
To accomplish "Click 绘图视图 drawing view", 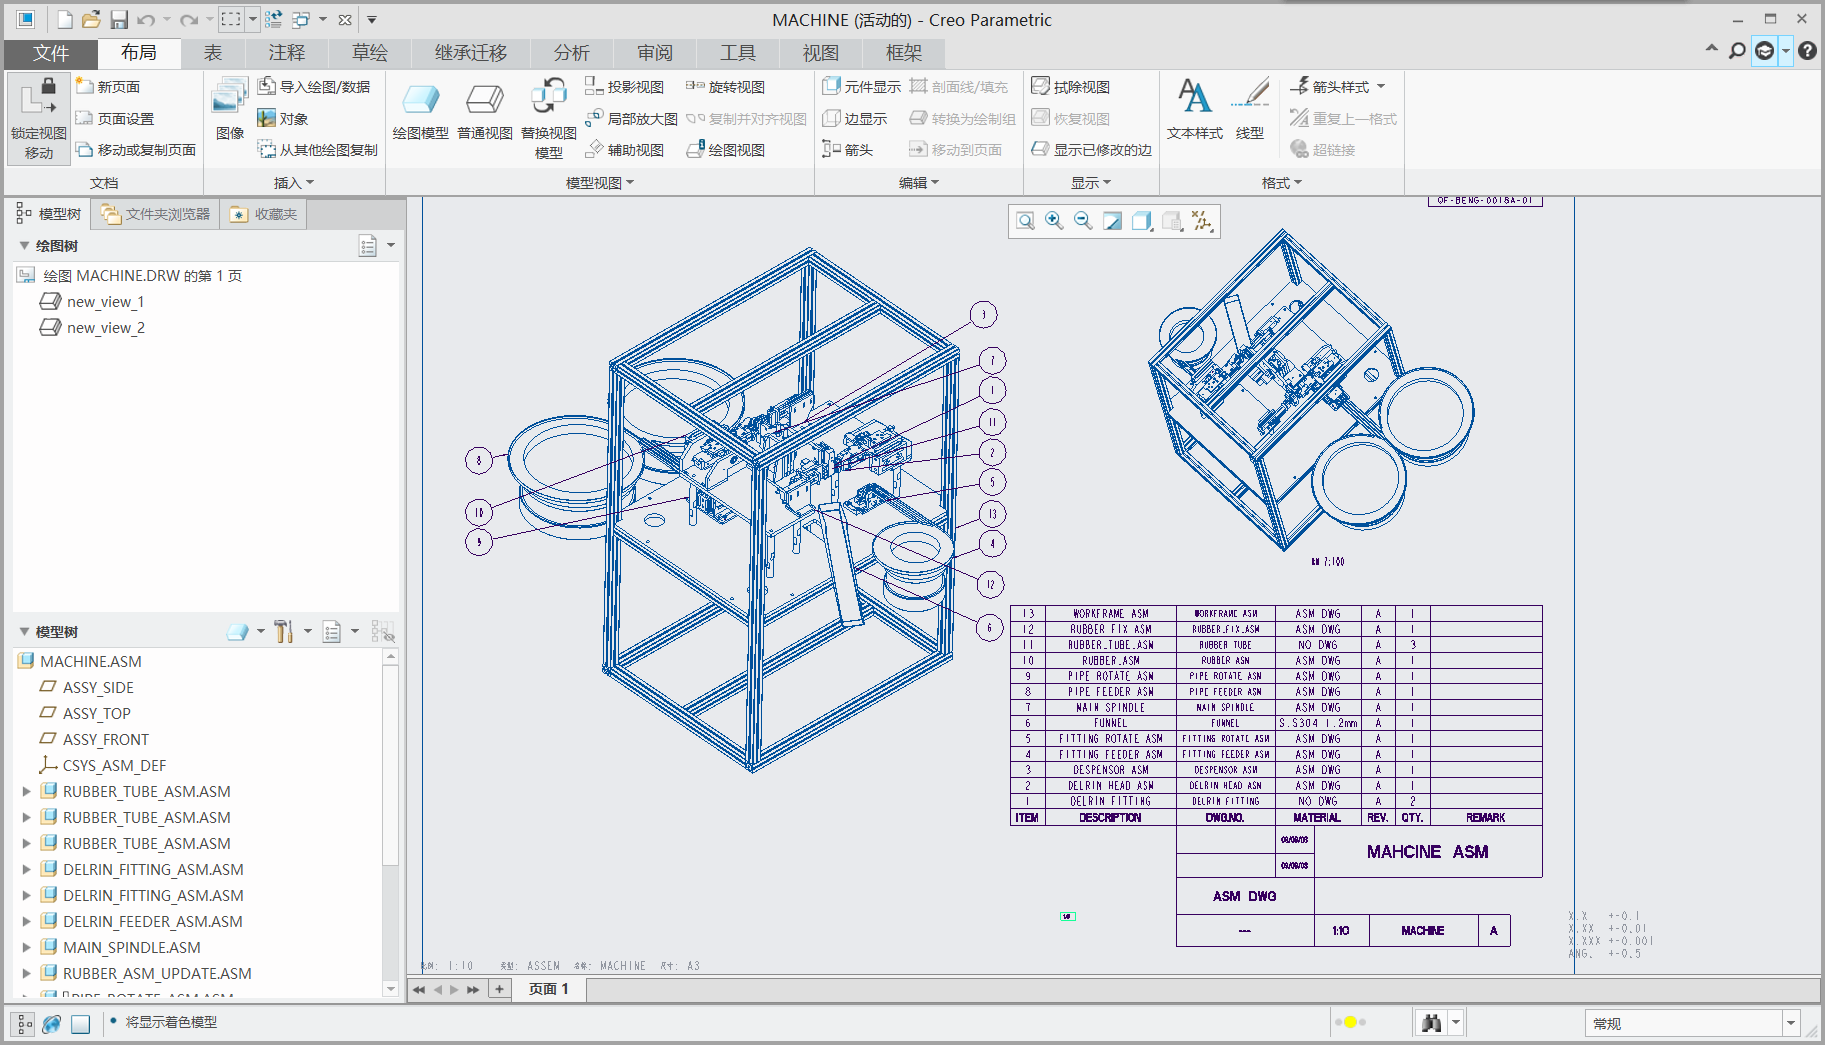I will coord(725,149).
